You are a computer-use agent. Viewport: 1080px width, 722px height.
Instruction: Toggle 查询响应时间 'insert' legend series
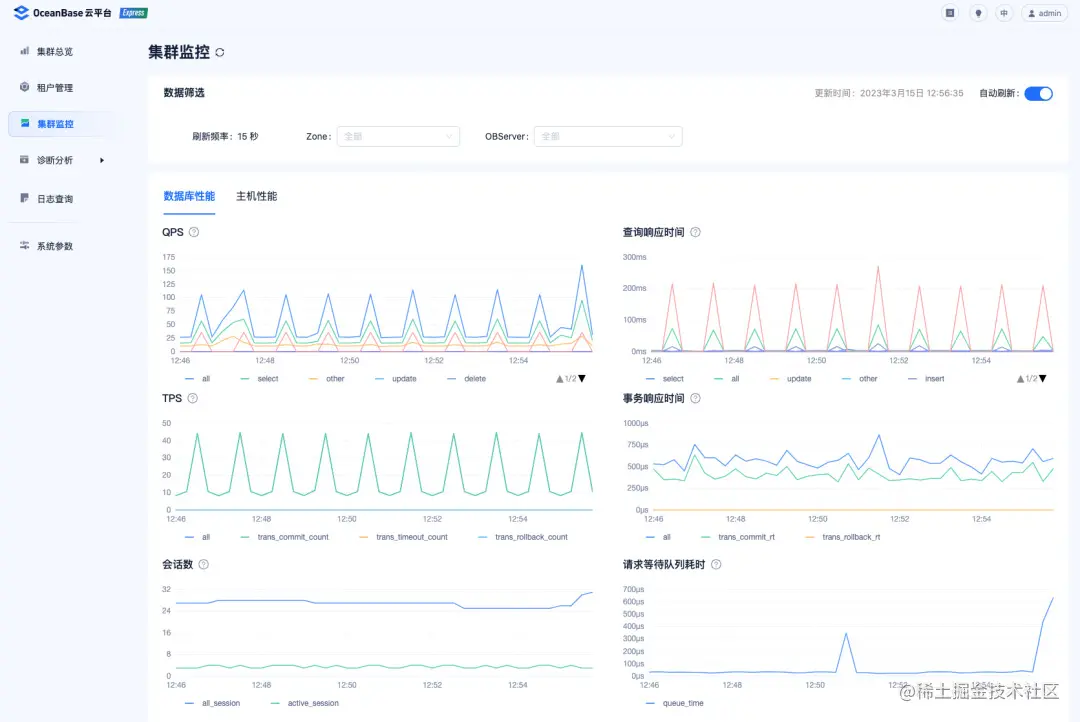click(x=926, y=379)
